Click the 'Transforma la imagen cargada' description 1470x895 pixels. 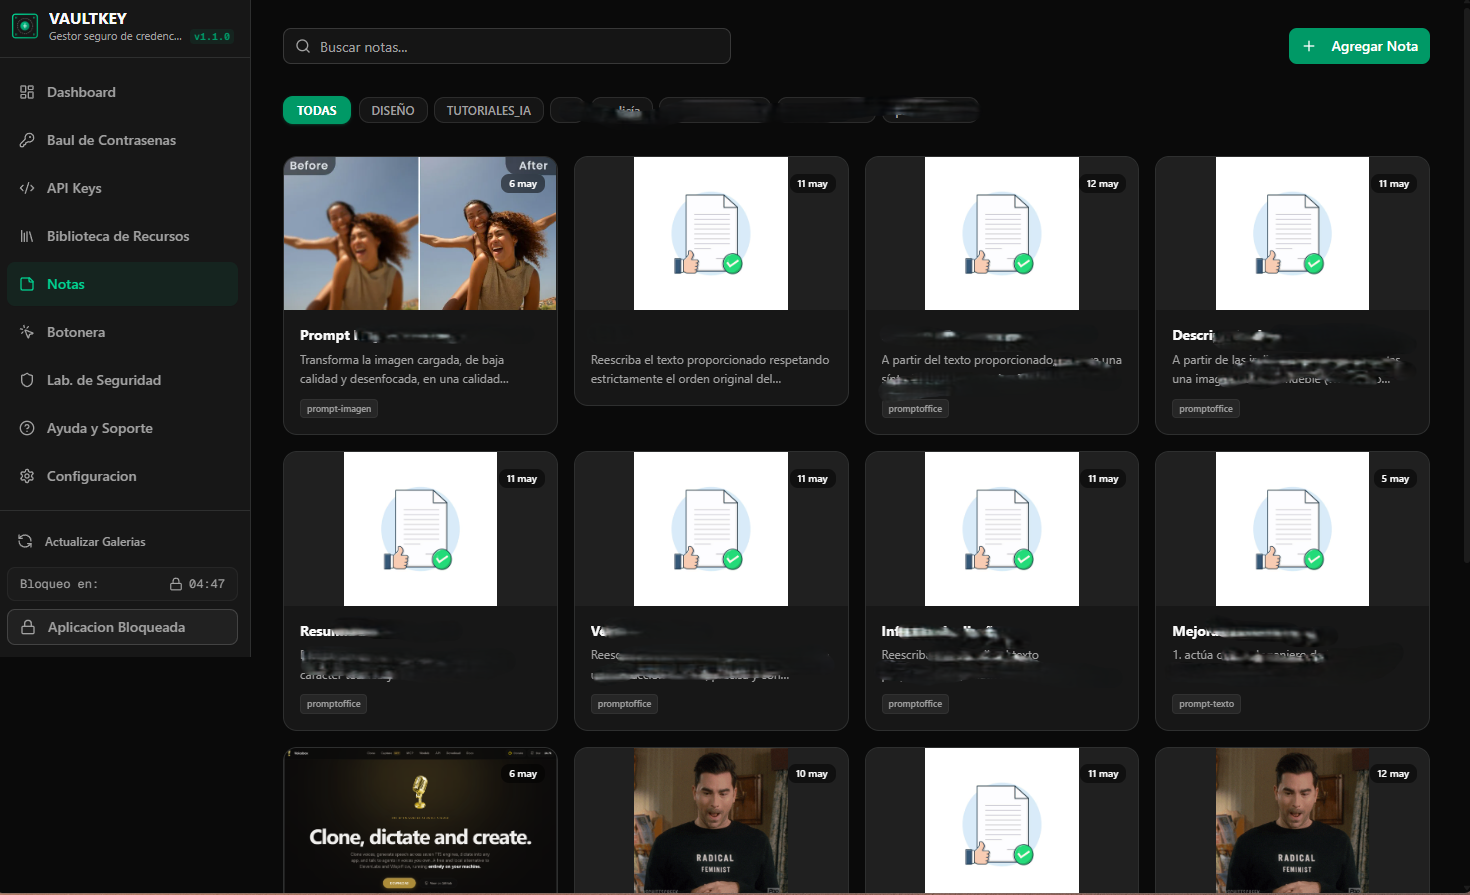(x=404, y=369)
